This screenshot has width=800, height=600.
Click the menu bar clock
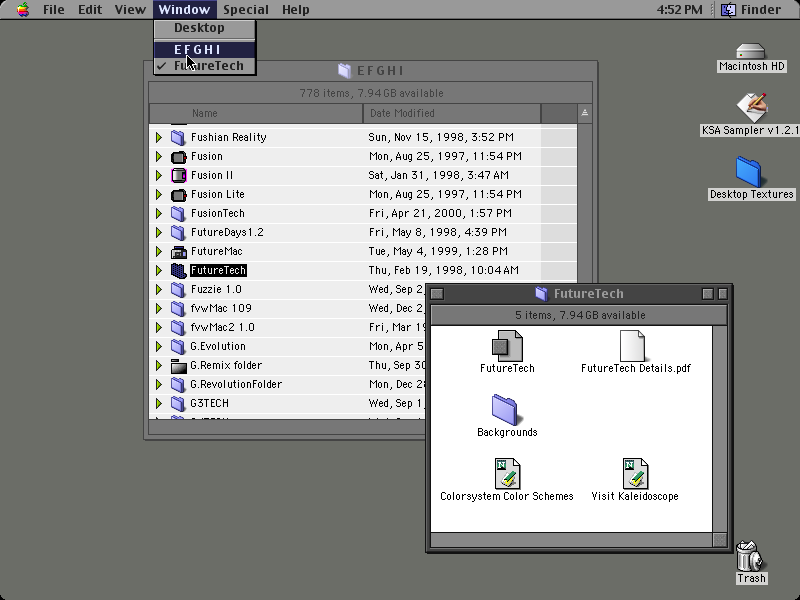[x=679, y=10]
